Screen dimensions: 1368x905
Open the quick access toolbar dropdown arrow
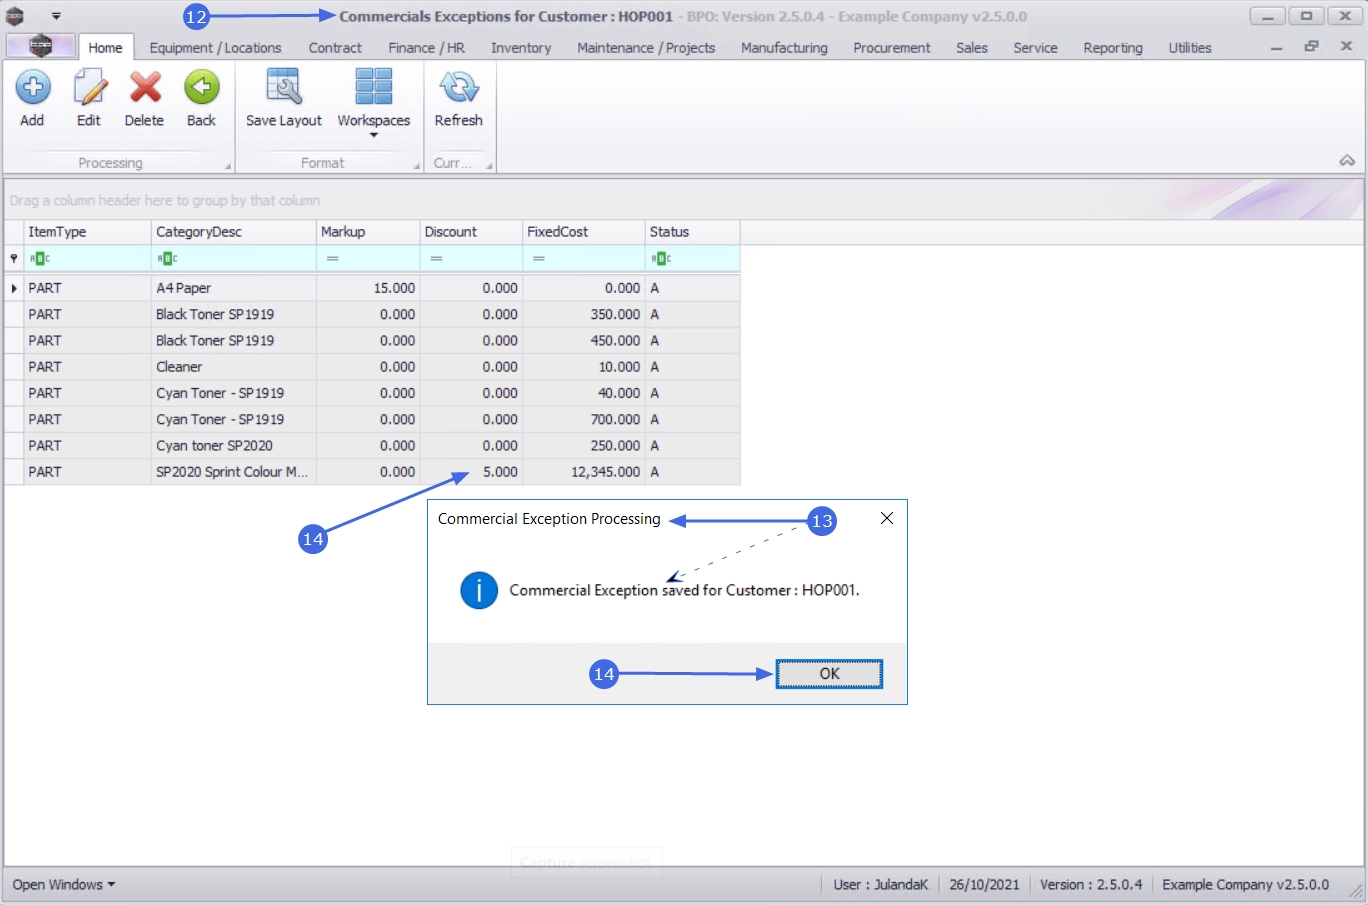click(56, 16)
